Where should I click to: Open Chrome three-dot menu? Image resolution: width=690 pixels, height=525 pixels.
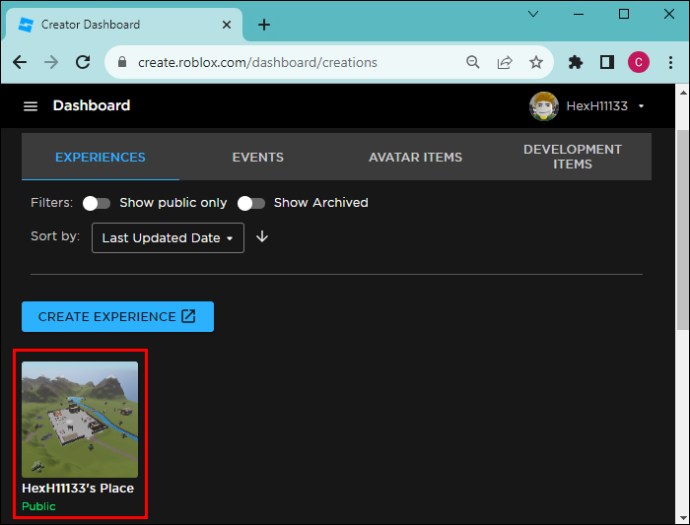(x=670, y=62)
